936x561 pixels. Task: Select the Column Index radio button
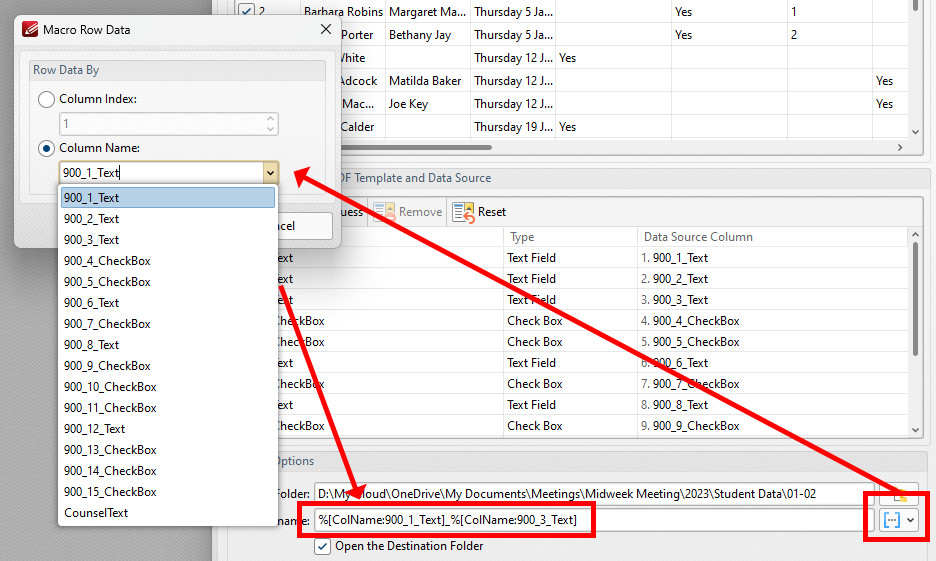point(47,99)
